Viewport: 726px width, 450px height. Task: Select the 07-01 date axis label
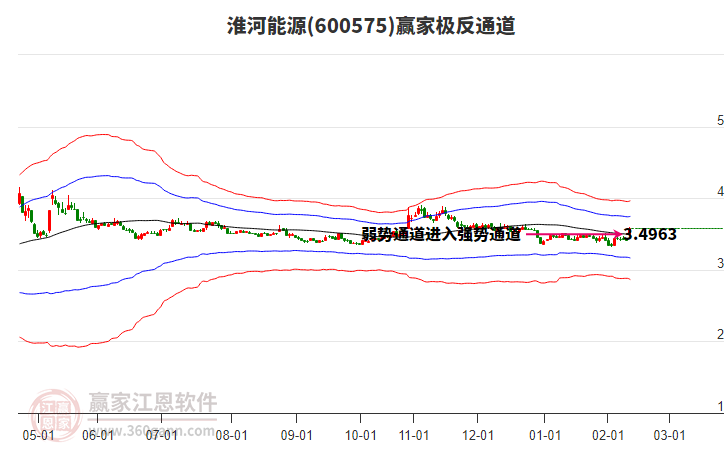[162, 435]
